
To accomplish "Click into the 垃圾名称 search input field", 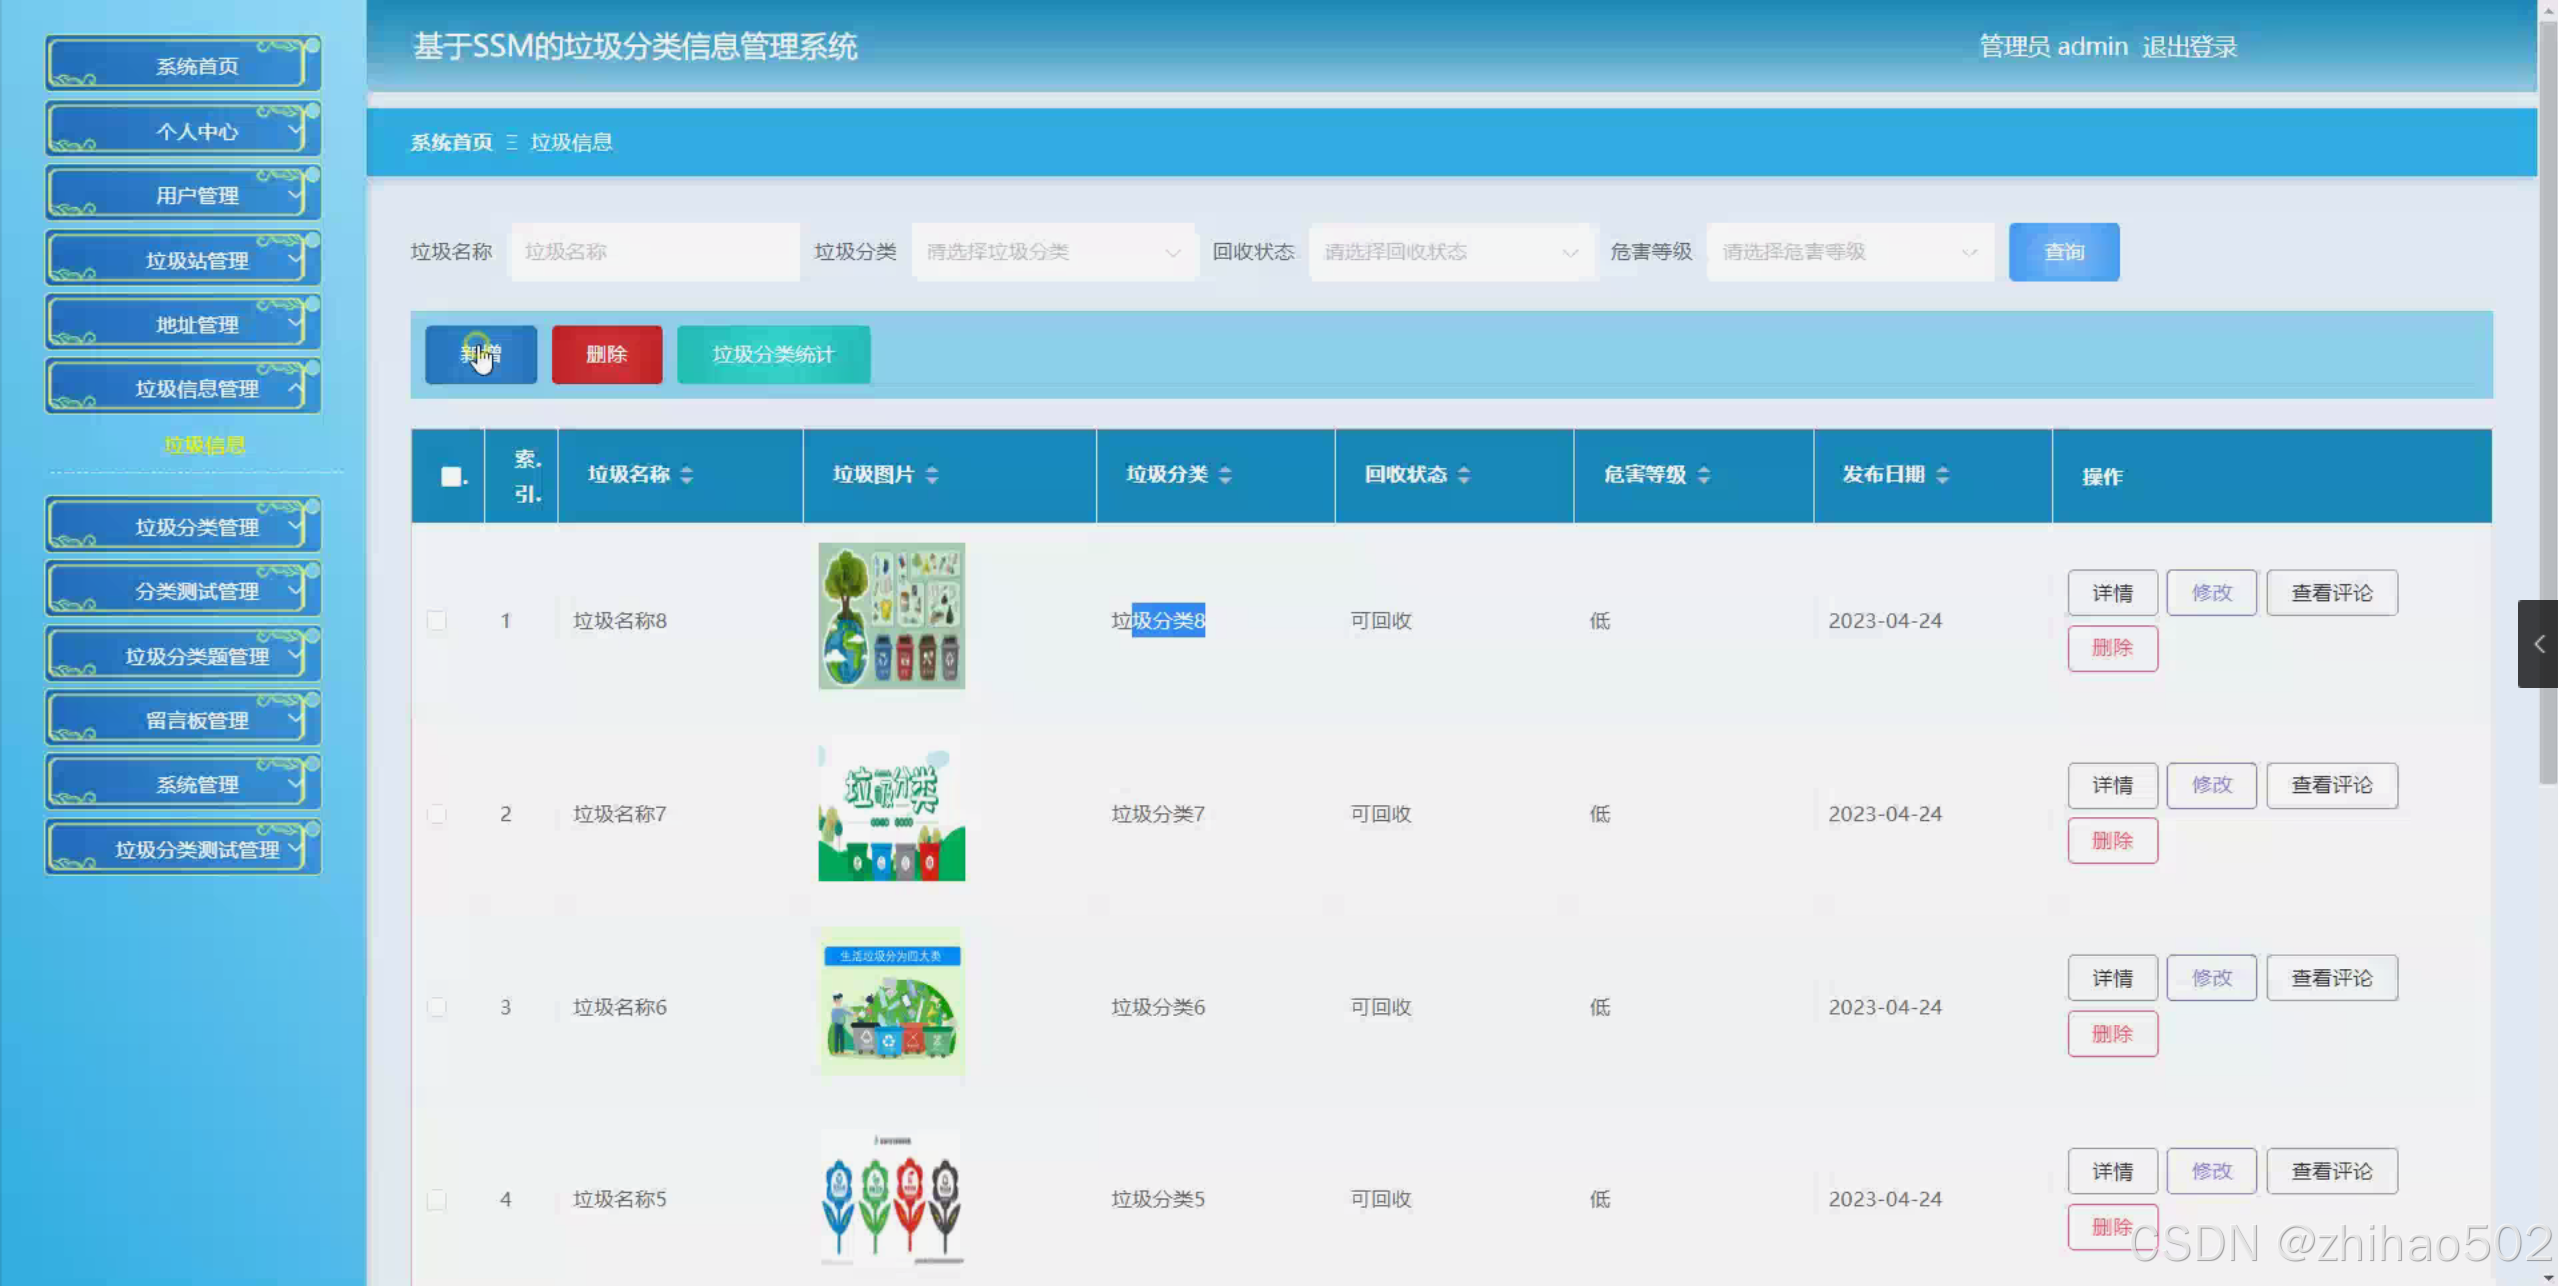I will [x=655, y=252].
